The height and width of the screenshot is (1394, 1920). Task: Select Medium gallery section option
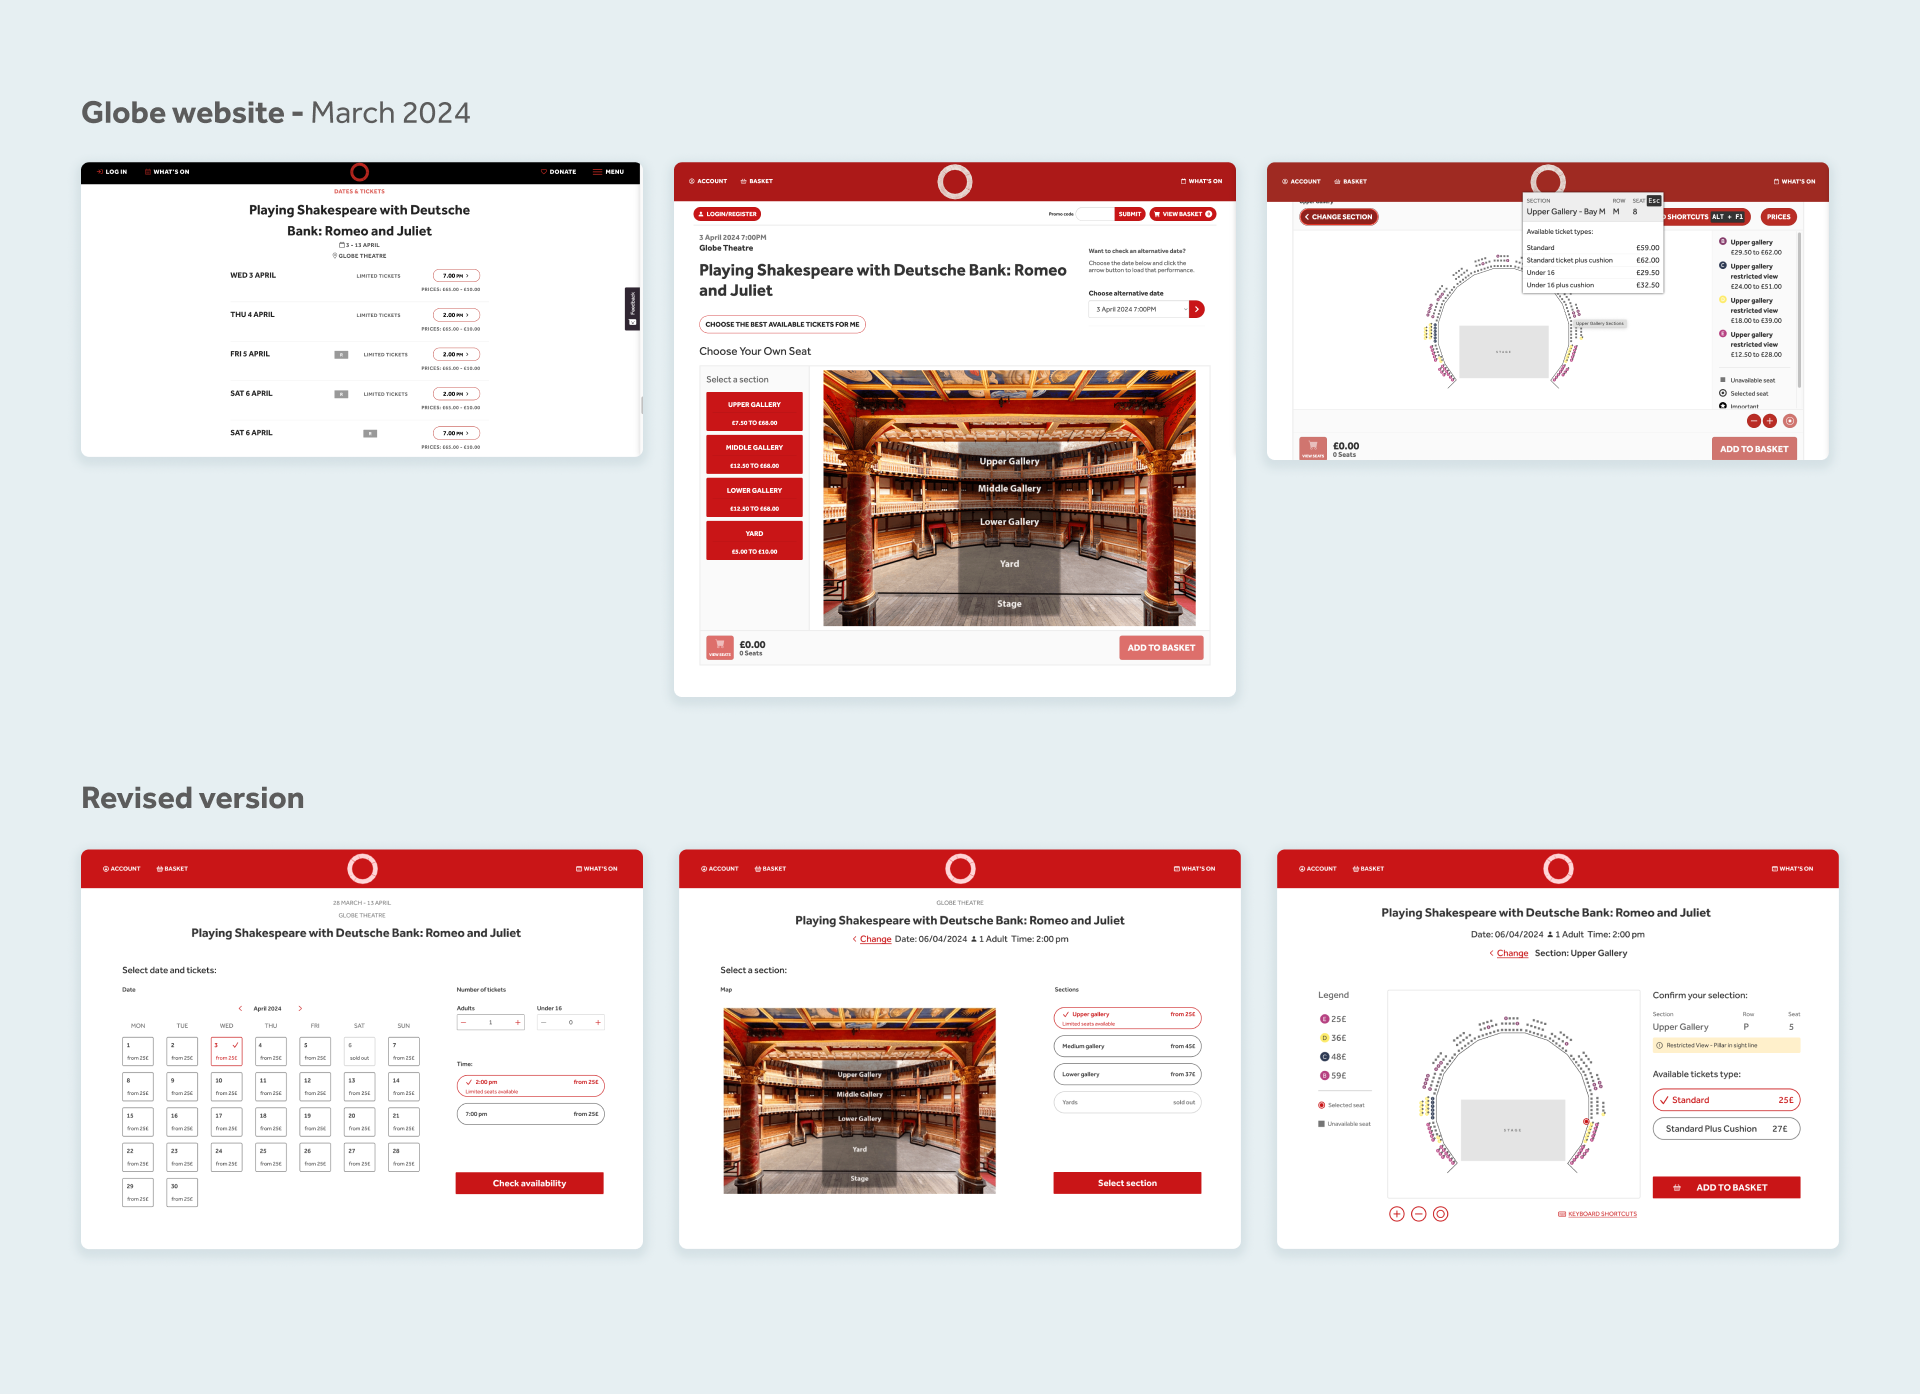click(1127, 1046)
